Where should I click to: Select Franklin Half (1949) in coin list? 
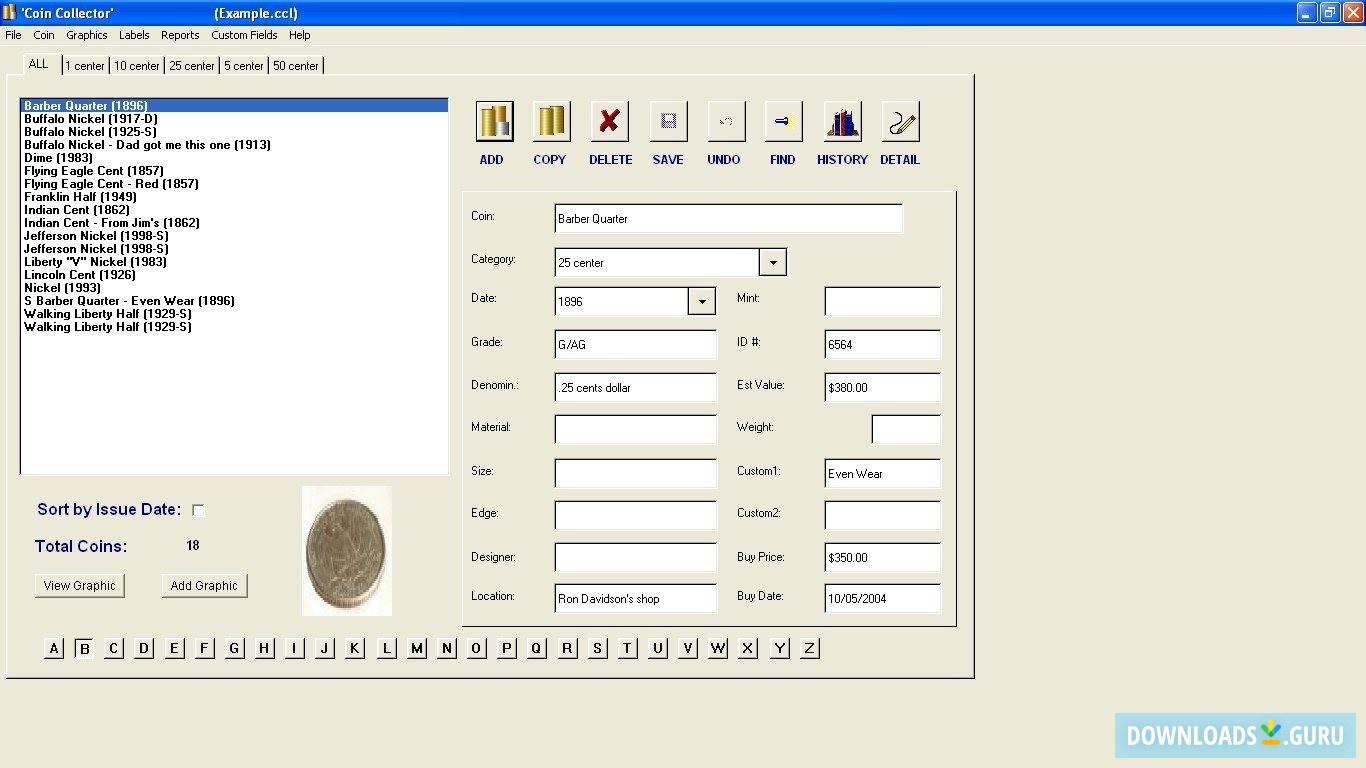80,197
